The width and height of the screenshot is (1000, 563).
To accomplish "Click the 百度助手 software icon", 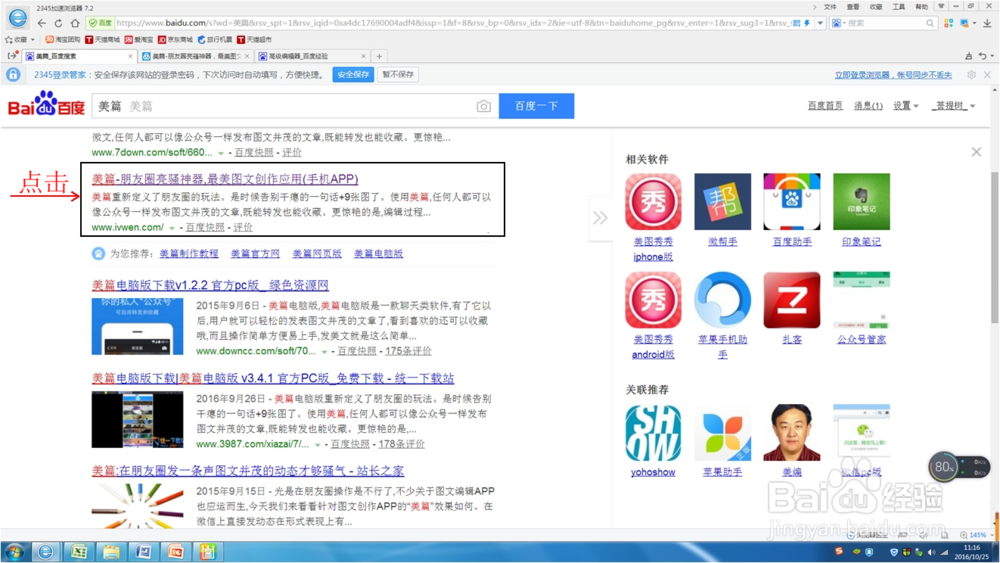I will click(x=792, y=201).
